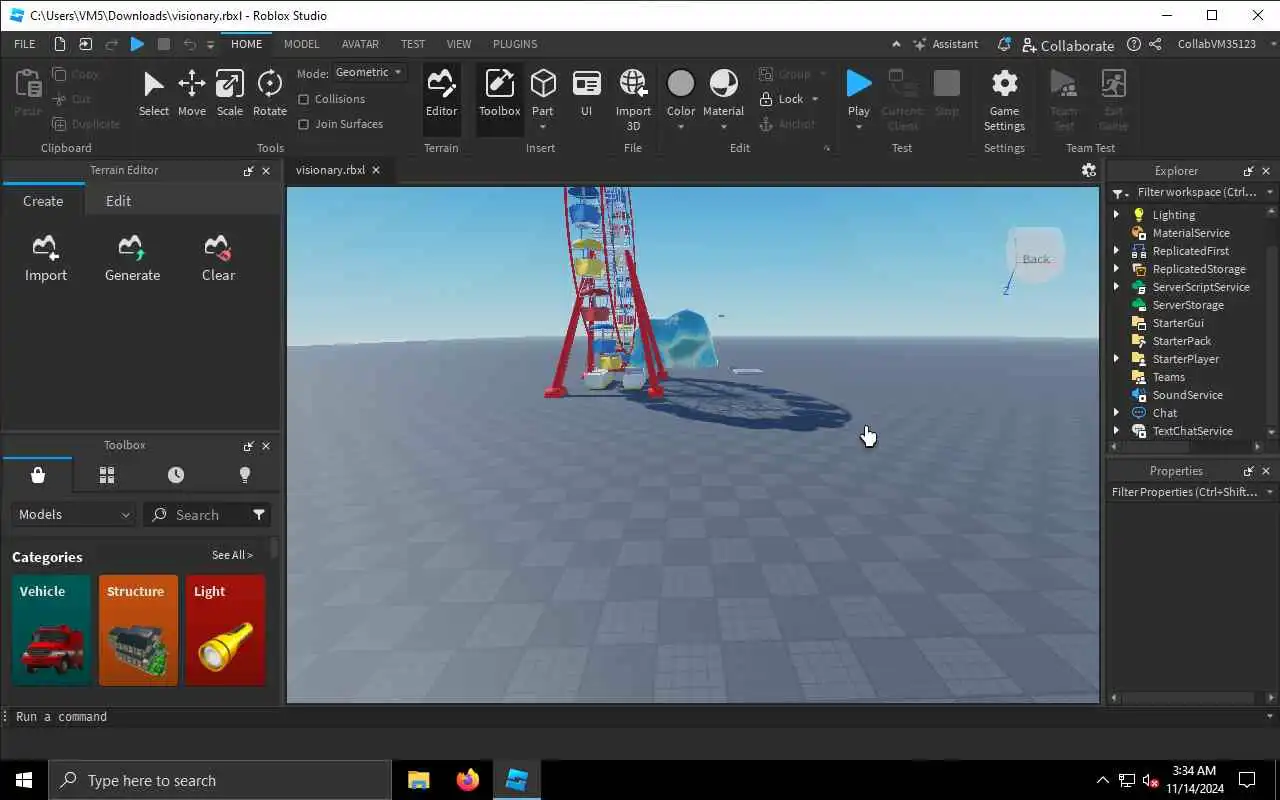Switch to Terrain Editor Edit tab

(x=118, y=201)
